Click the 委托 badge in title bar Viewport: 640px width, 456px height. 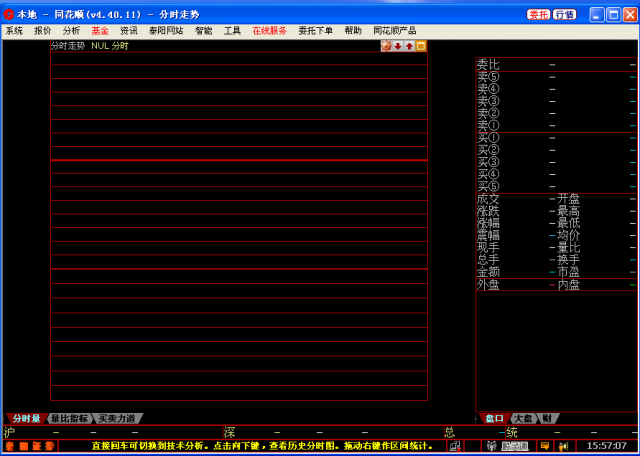(539, 15)
